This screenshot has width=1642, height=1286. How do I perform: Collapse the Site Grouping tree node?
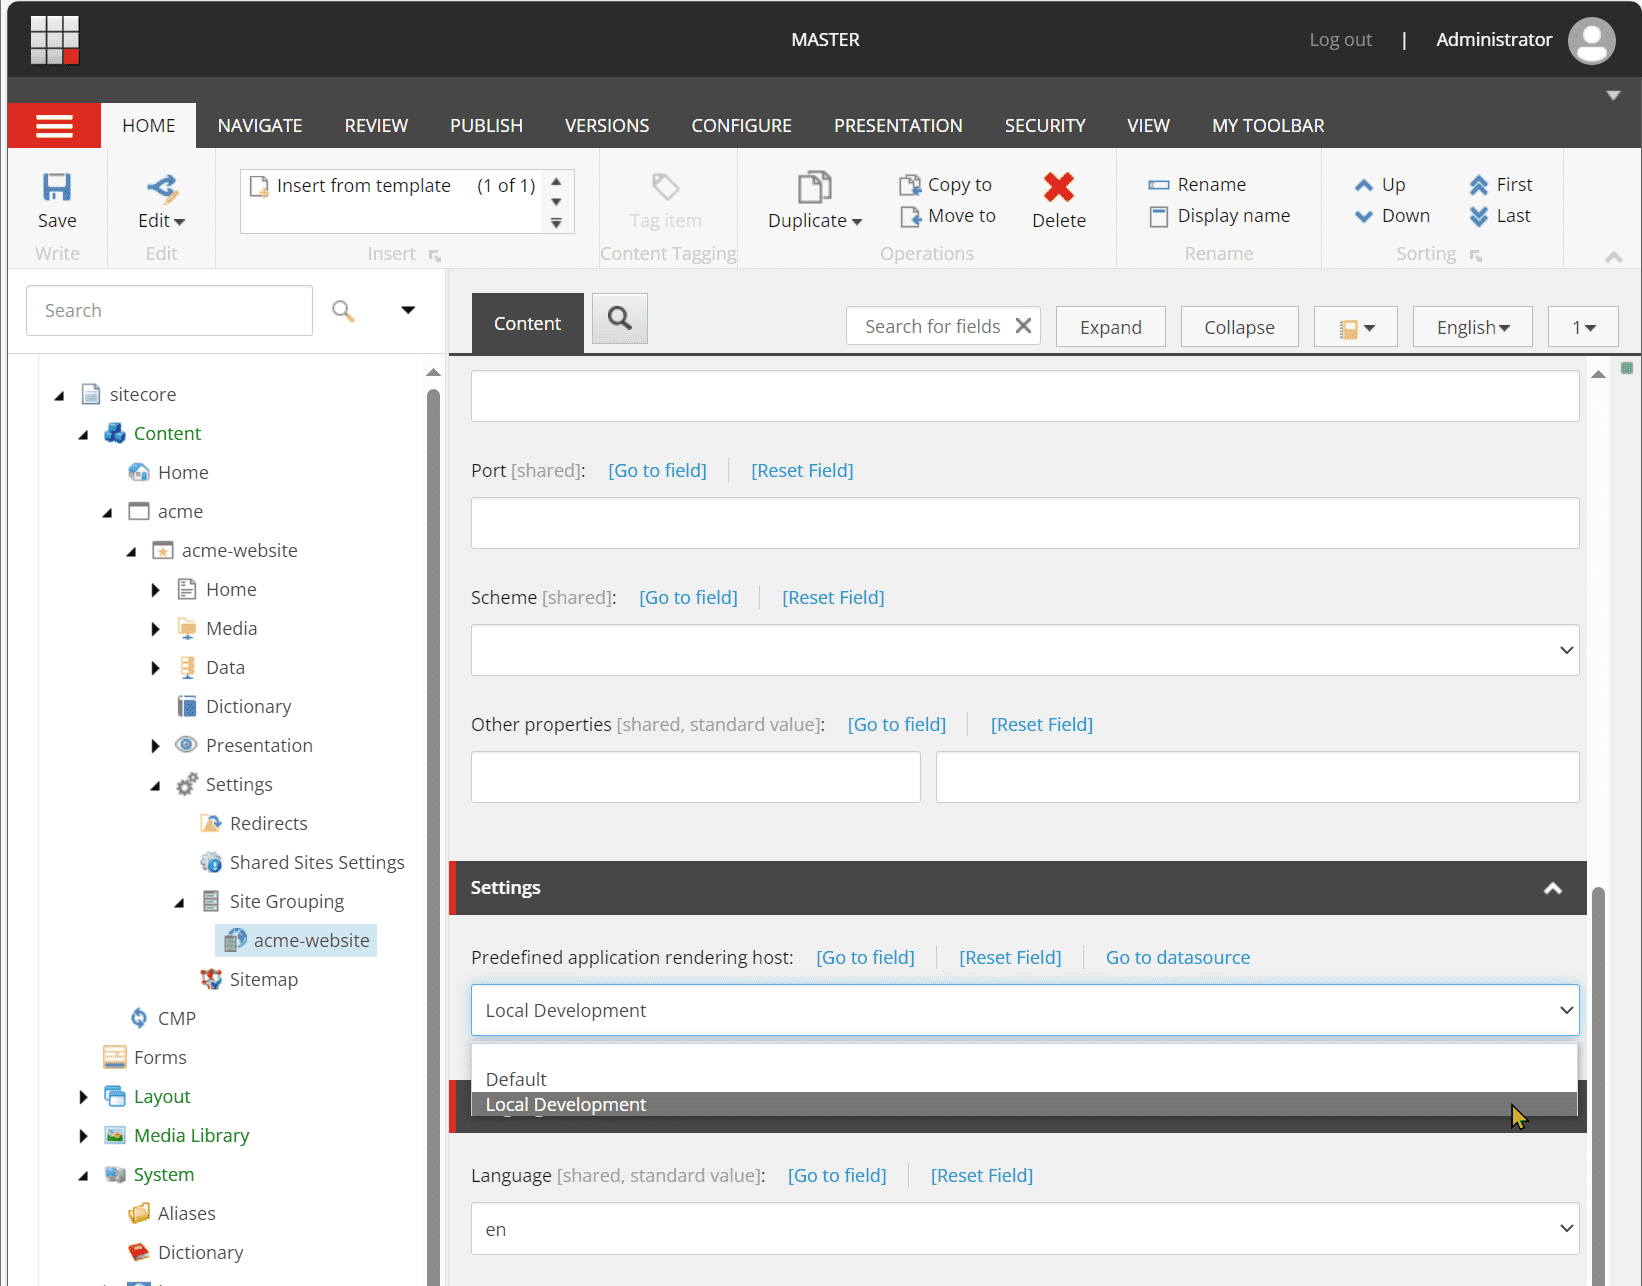coord(180,902)
